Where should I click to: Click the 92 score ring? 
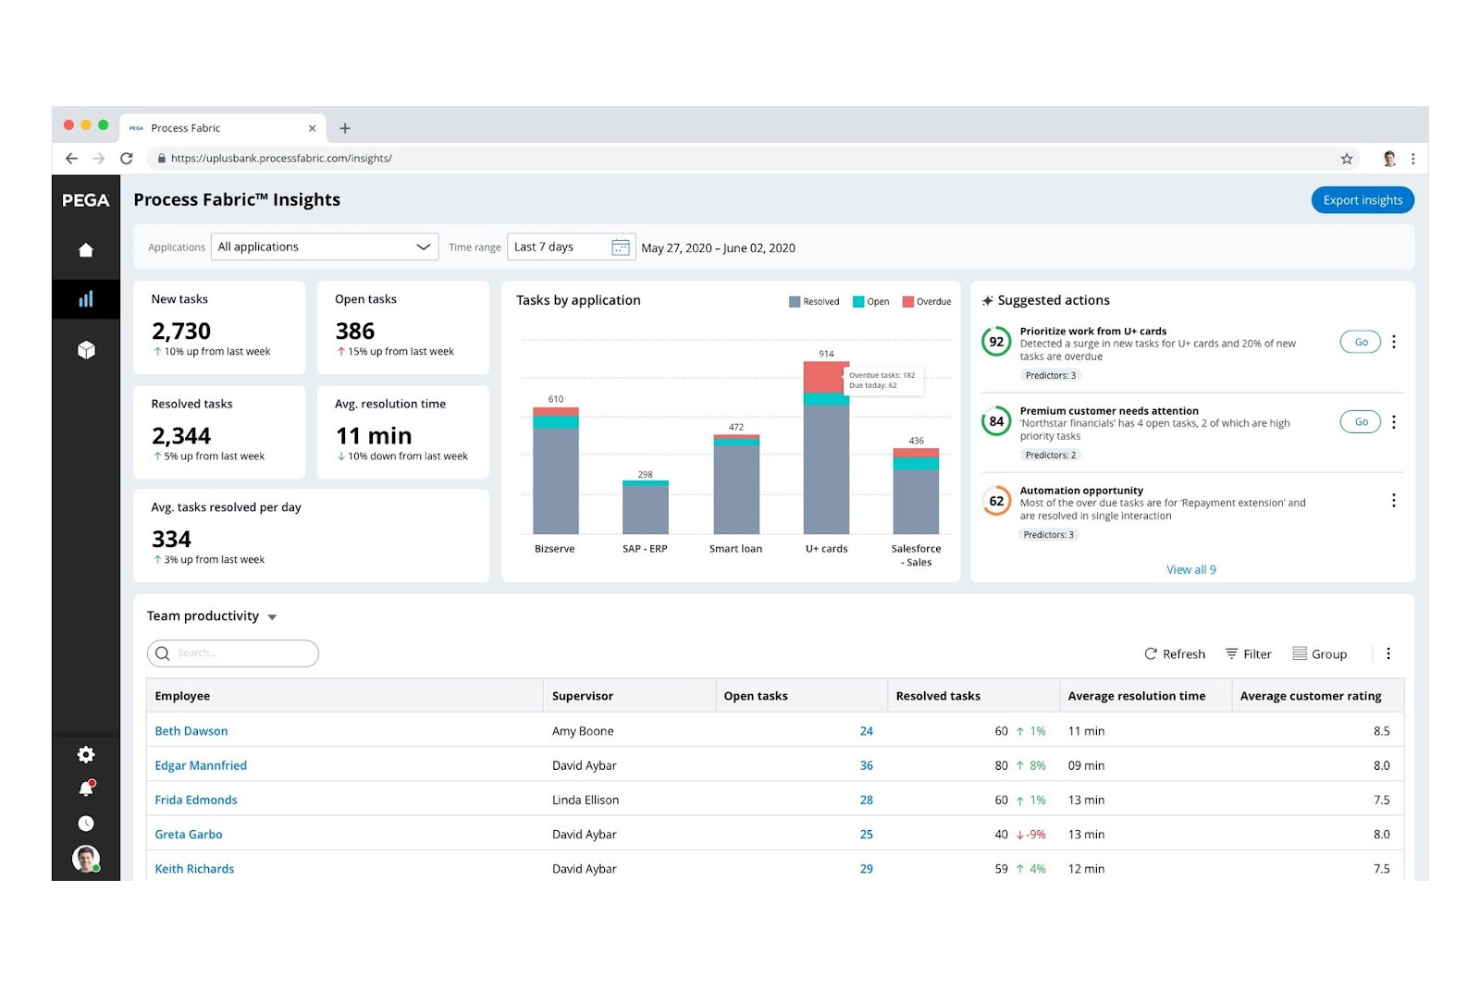(x=996, y=342)
